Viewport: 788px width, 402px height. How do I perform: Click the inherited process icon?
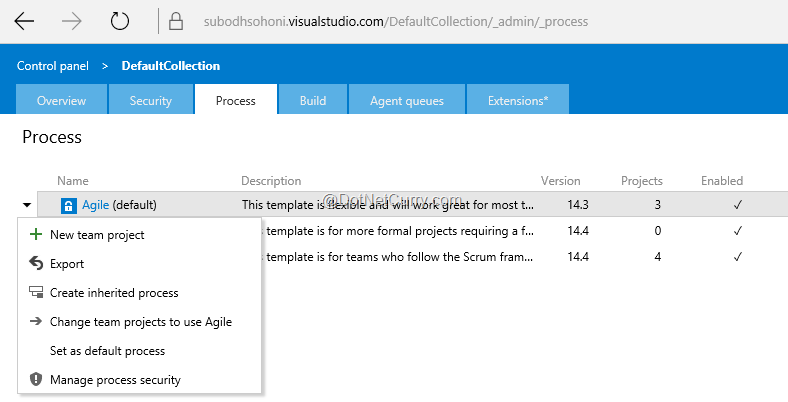coord(36,292)
